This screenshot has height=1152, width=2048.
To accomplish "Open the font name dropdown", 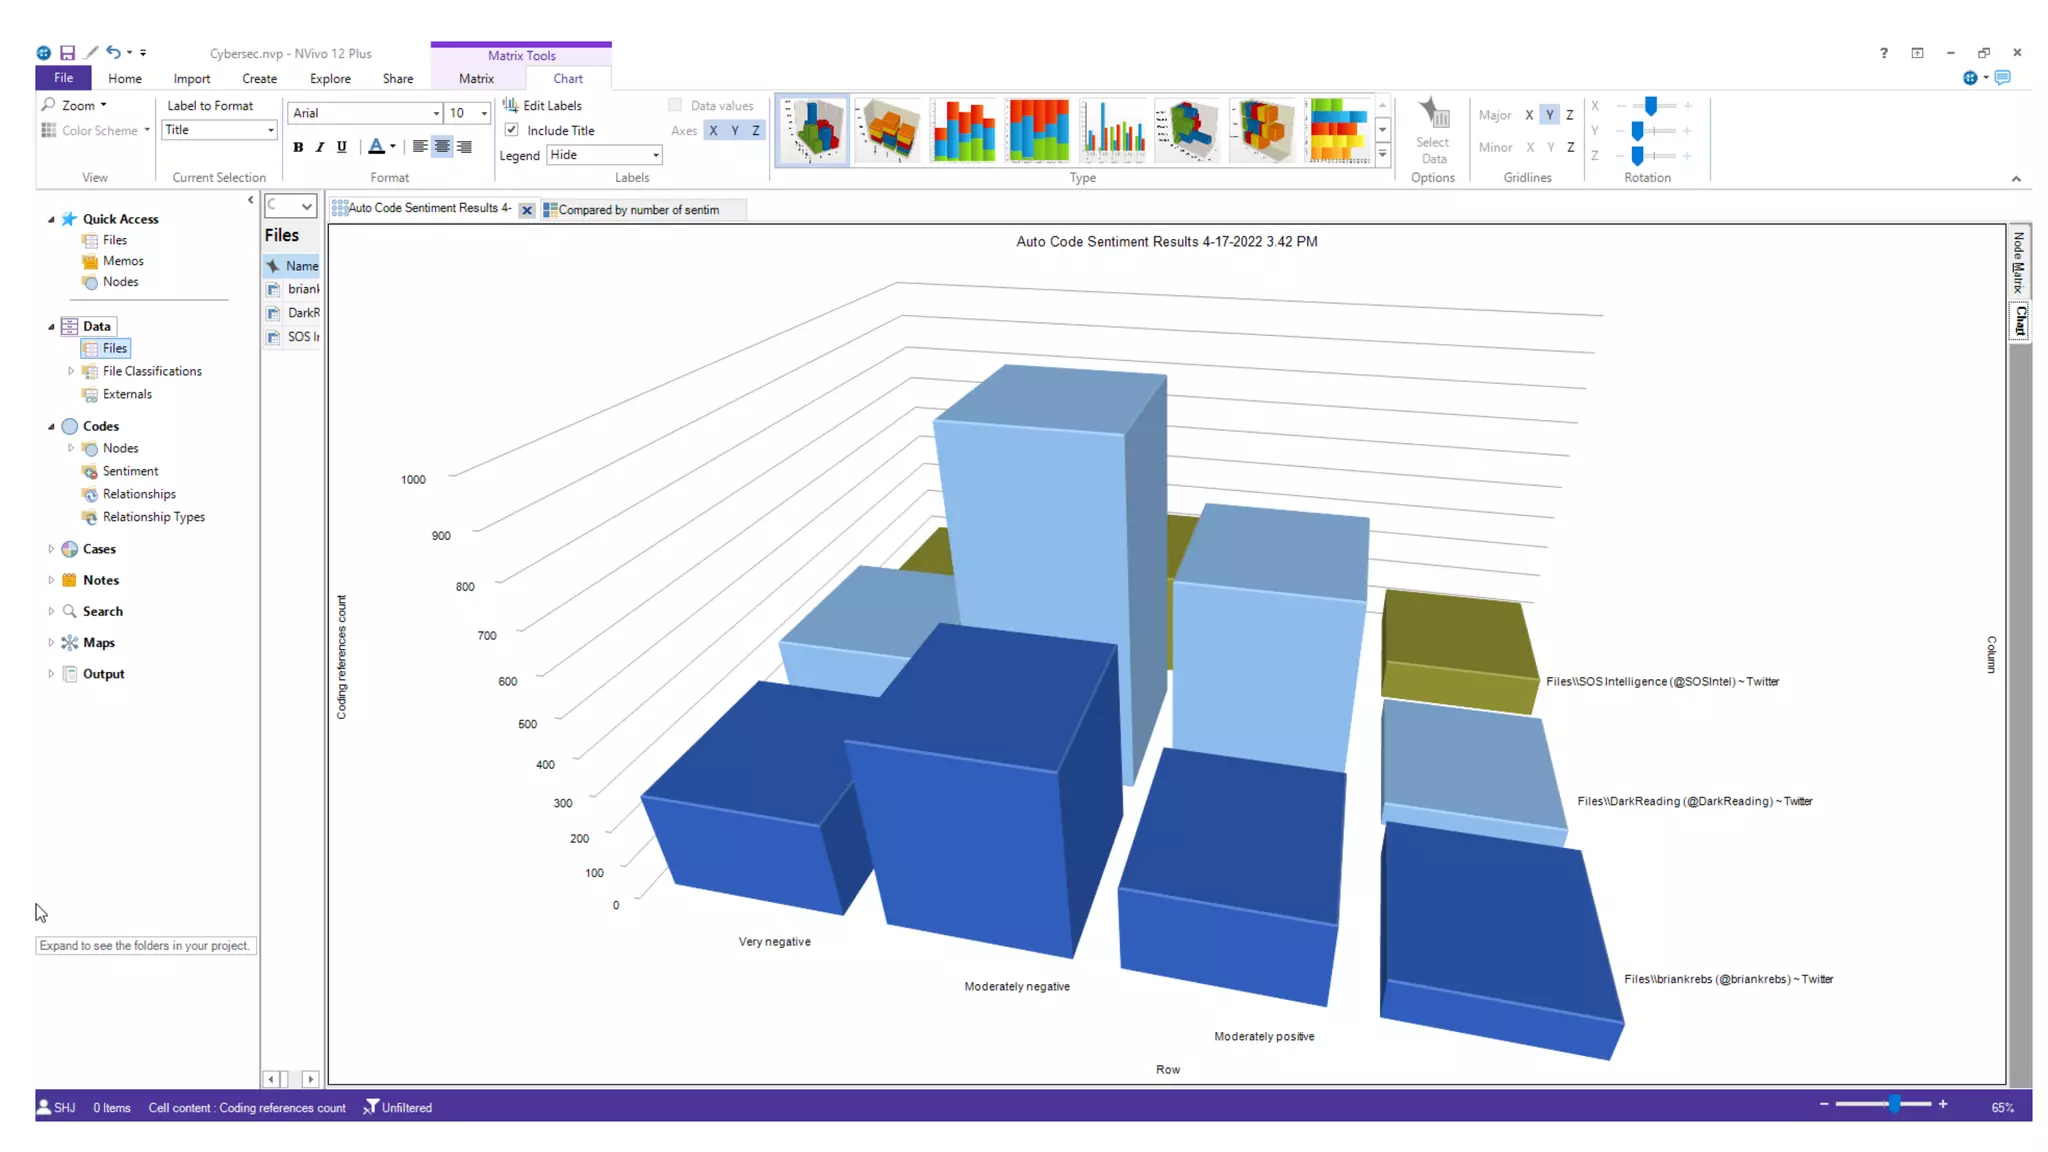I will tap(436, 113).
